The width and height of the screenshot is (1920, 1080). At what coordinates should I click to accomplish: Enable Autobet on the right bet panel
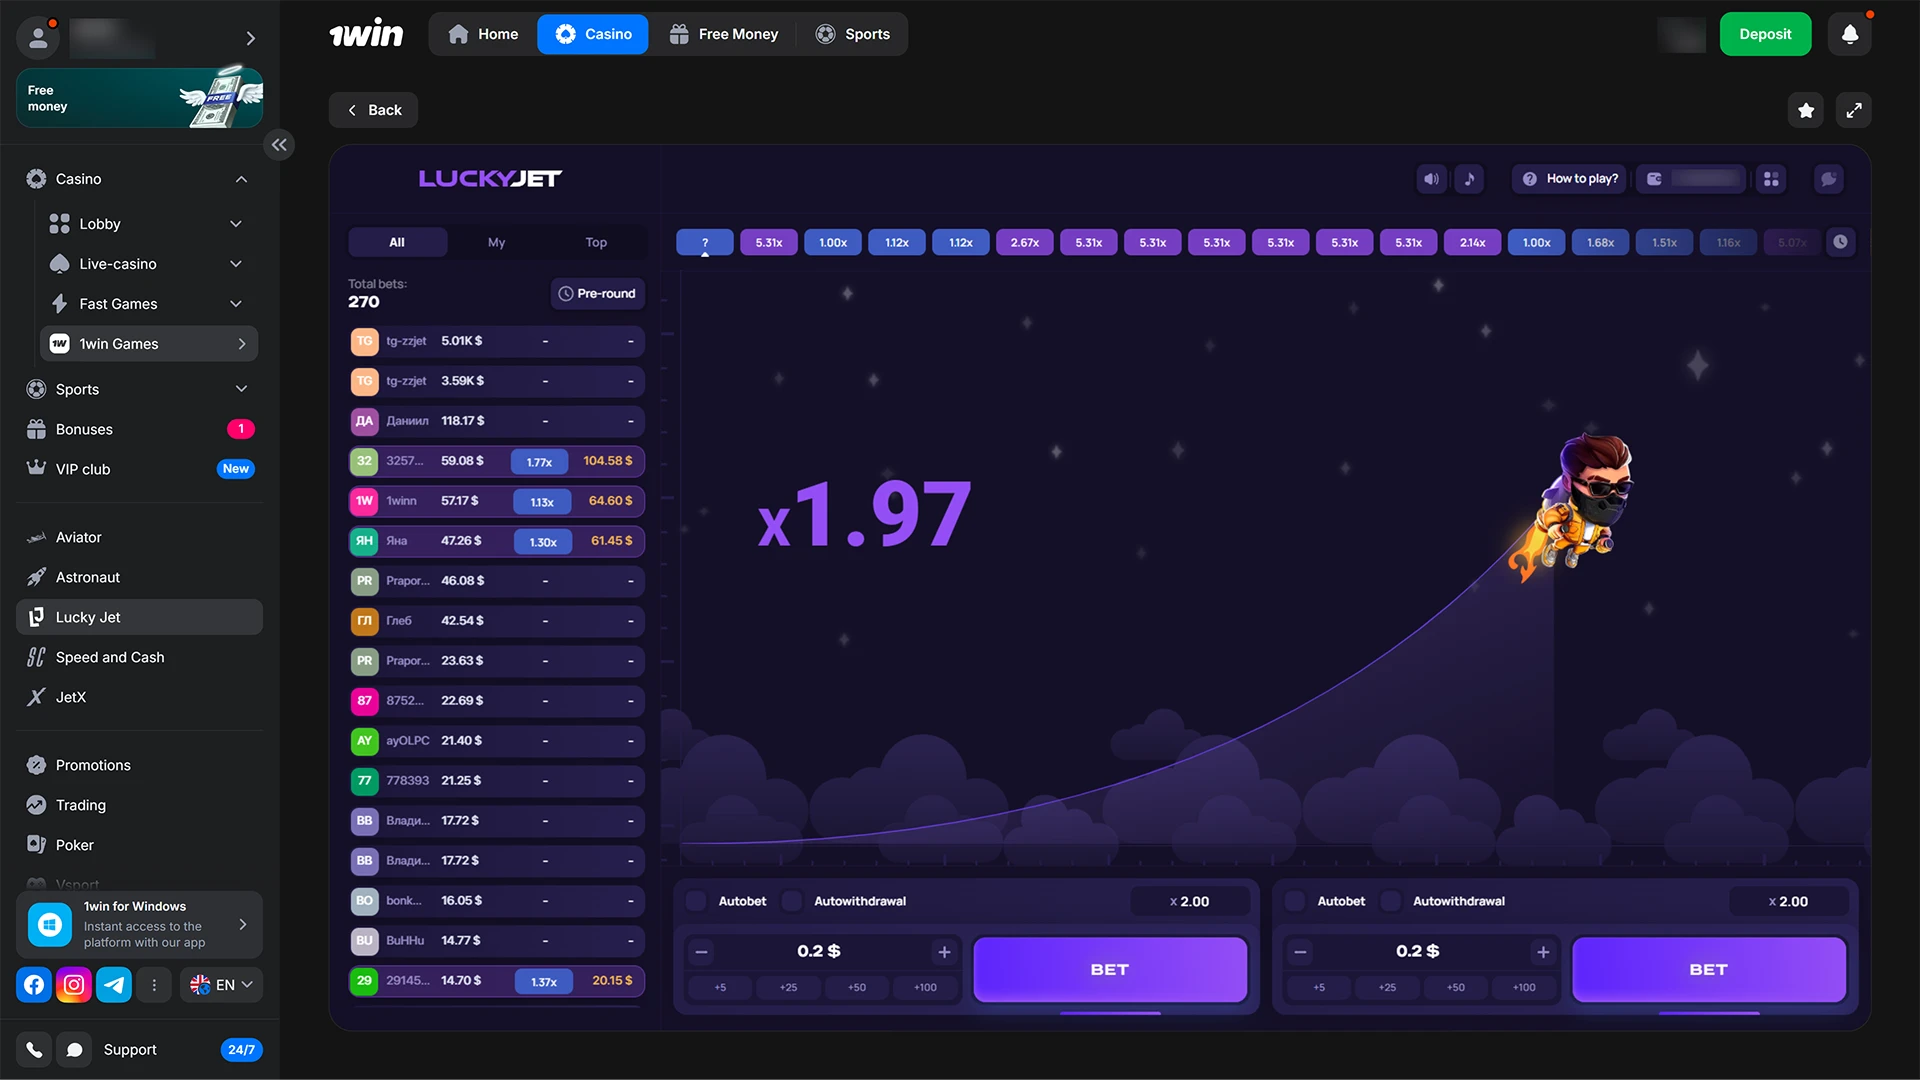click(1295, 901)
